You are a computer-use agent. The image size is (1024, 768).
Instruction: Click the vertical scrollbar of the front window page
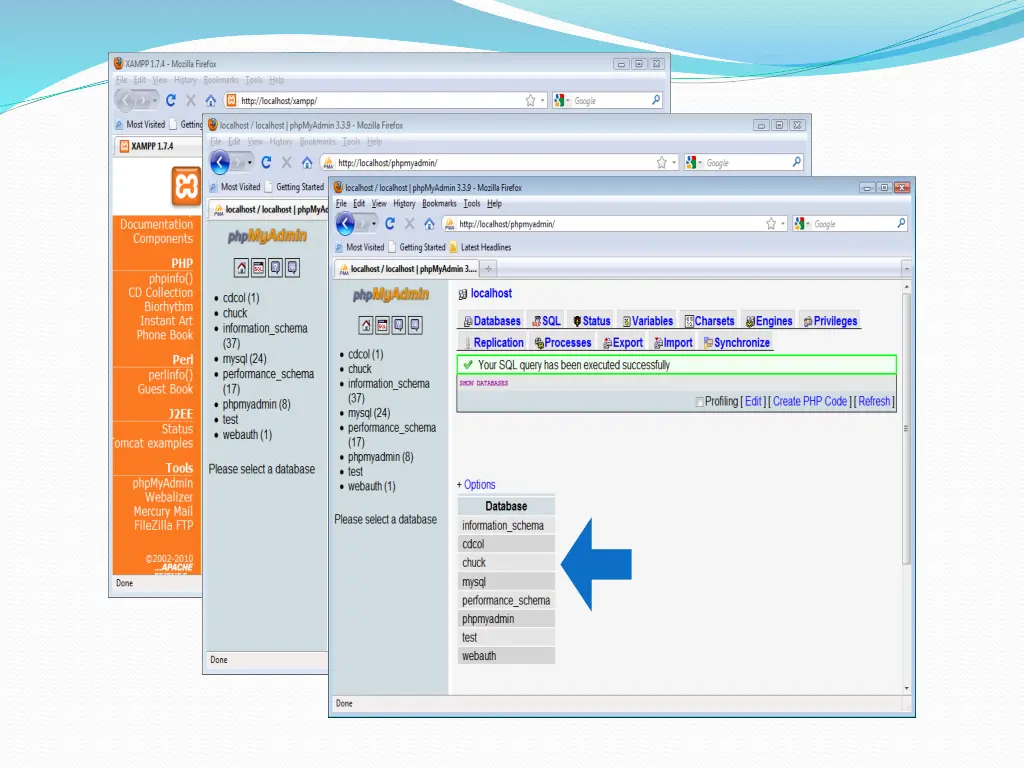[906, 429]
